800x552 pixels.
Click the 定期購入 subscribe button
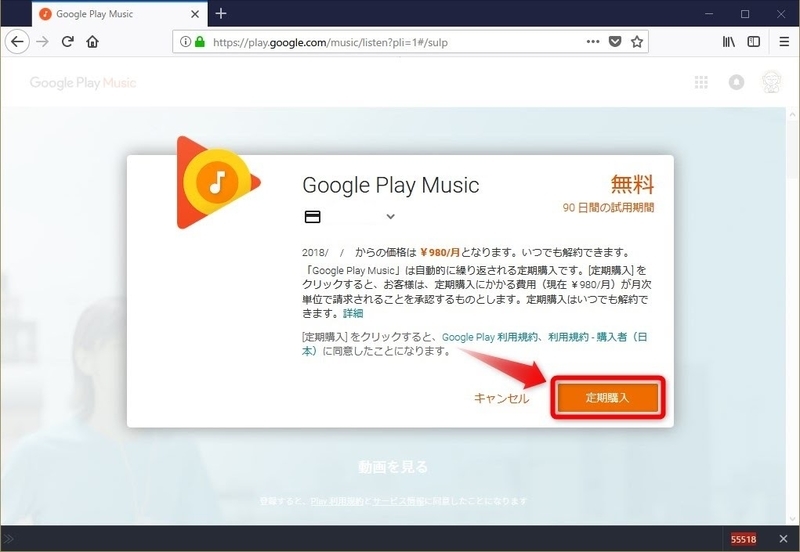[x=608, y=397]
